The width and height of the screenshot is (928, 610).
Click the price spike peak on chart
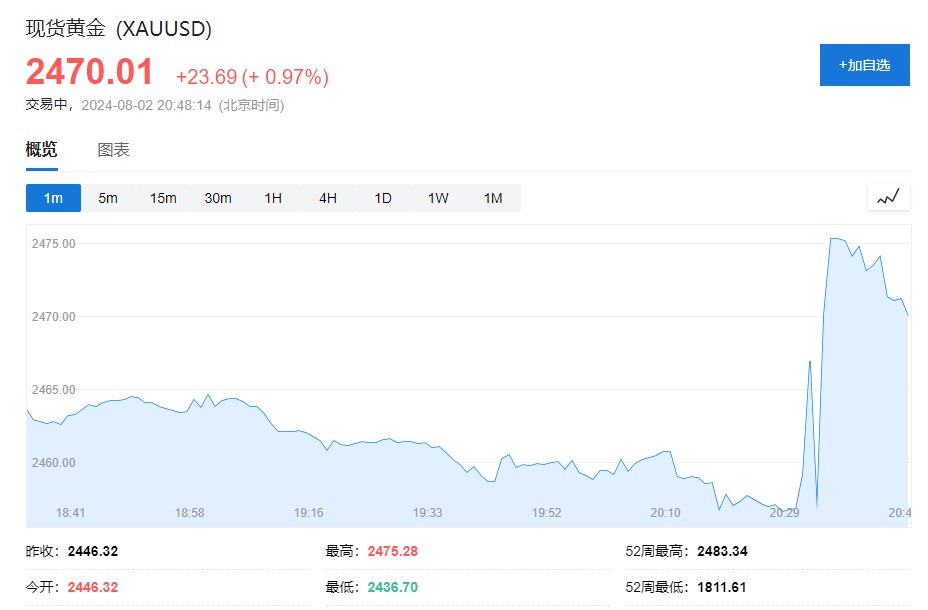point(833,239)
